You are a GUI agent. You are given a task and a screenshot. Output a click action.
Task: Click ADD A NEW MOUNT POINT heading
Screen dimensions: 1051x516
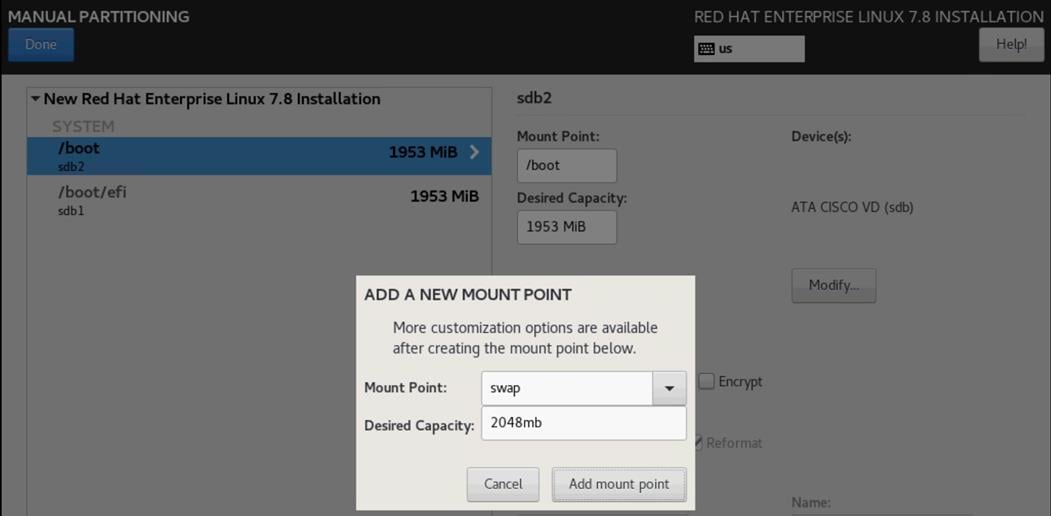click(468, 294)
